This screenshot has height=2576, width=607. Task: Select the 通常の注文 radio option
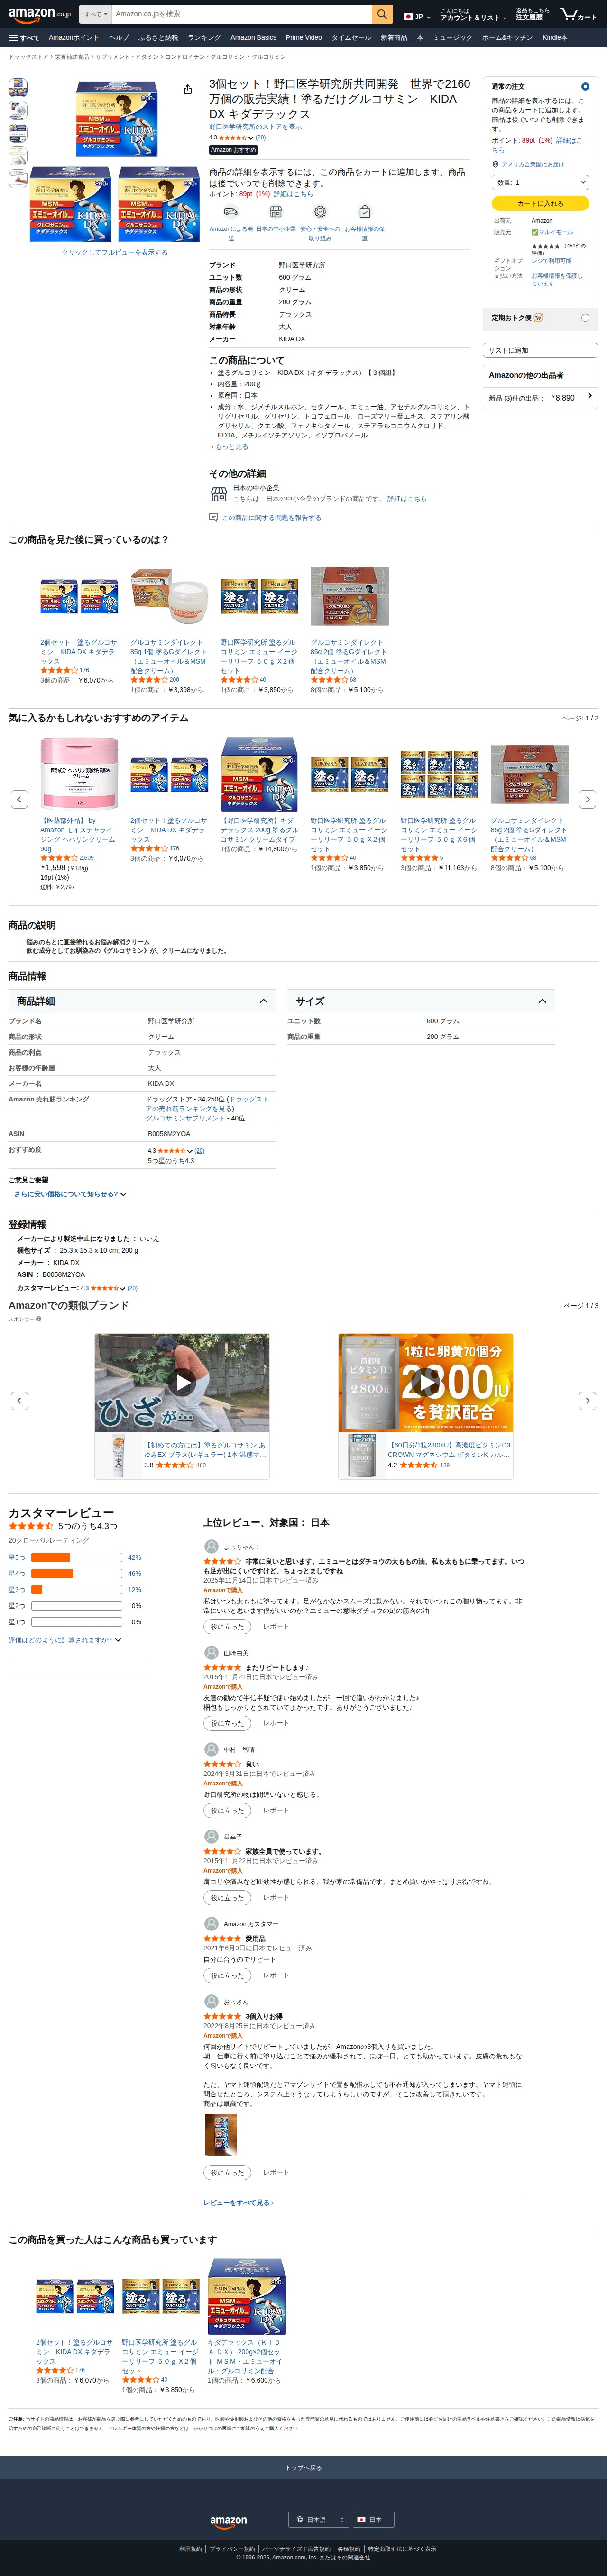click(585, 87)
